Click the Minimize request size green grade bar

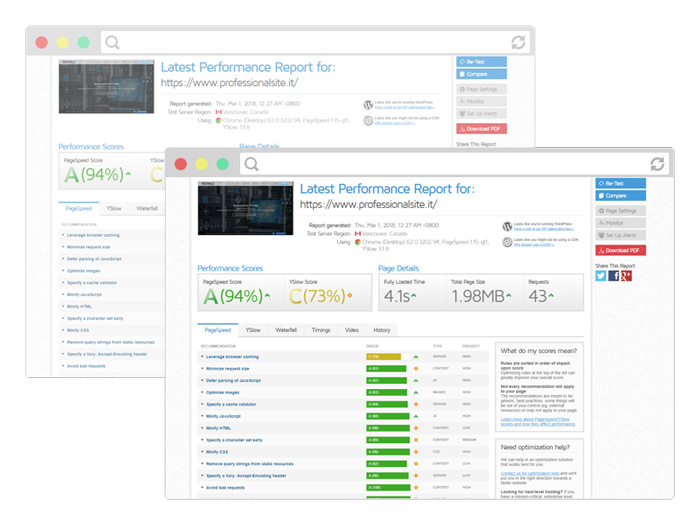pyautogui.click(x=387, y=369)
